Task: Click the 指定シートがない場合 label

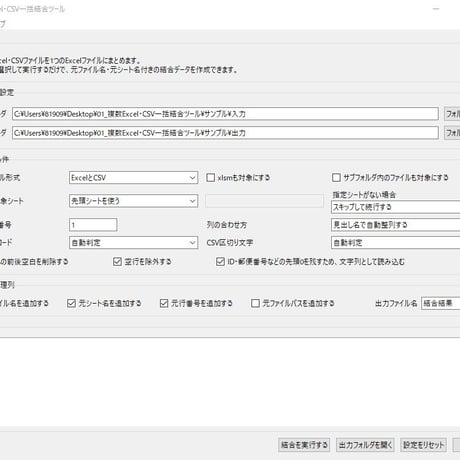Action: coord(364,195)
